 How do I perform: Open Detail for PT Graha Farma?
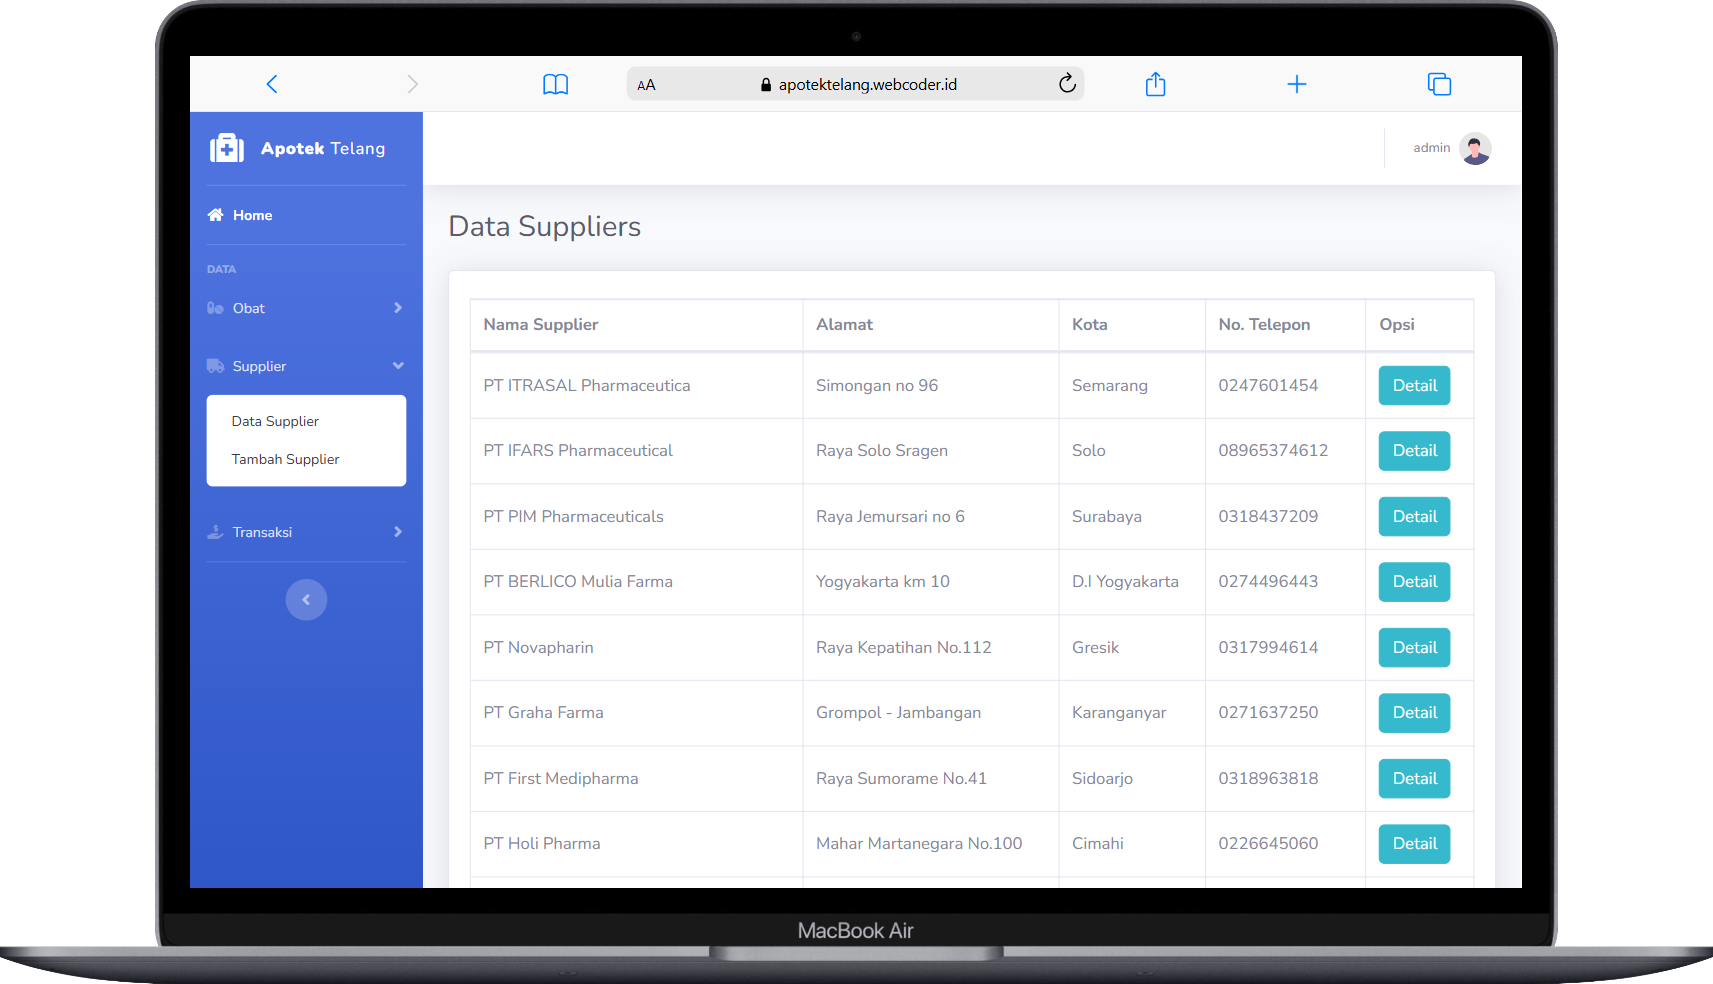pos(1414,713)
